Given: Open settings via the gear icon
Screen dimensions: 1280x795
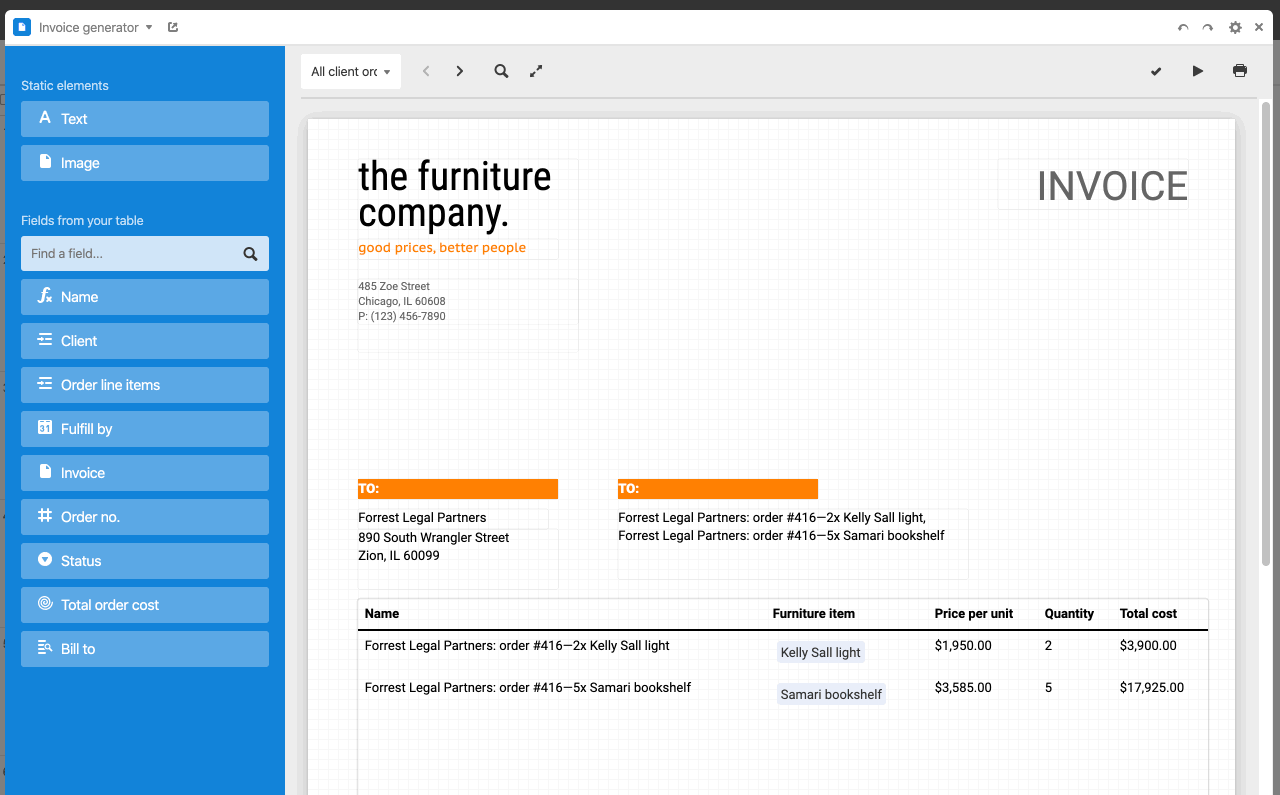Looking at the screenshot, I should point(1235,28).
